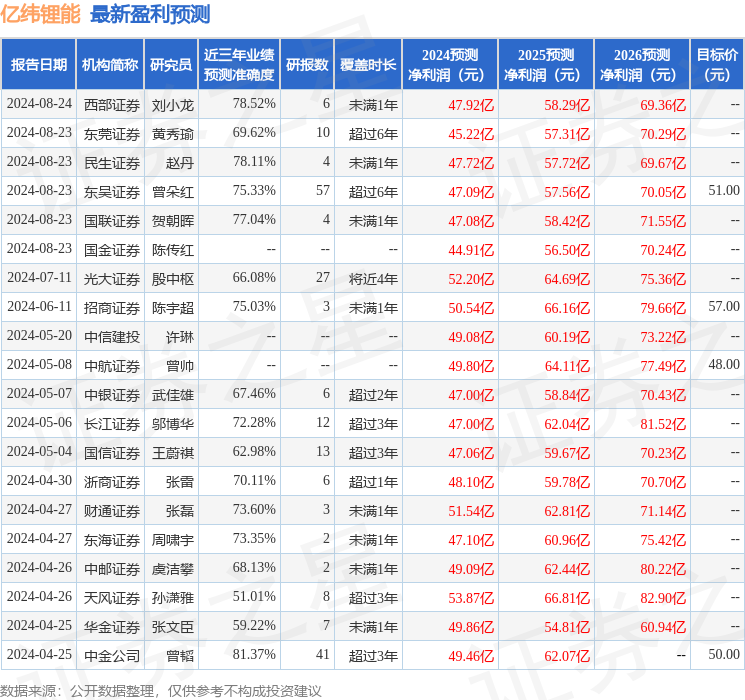This screenshot has height=700, width=745.
Task: Click the 2026预测净利润 header
Action: 642,65
